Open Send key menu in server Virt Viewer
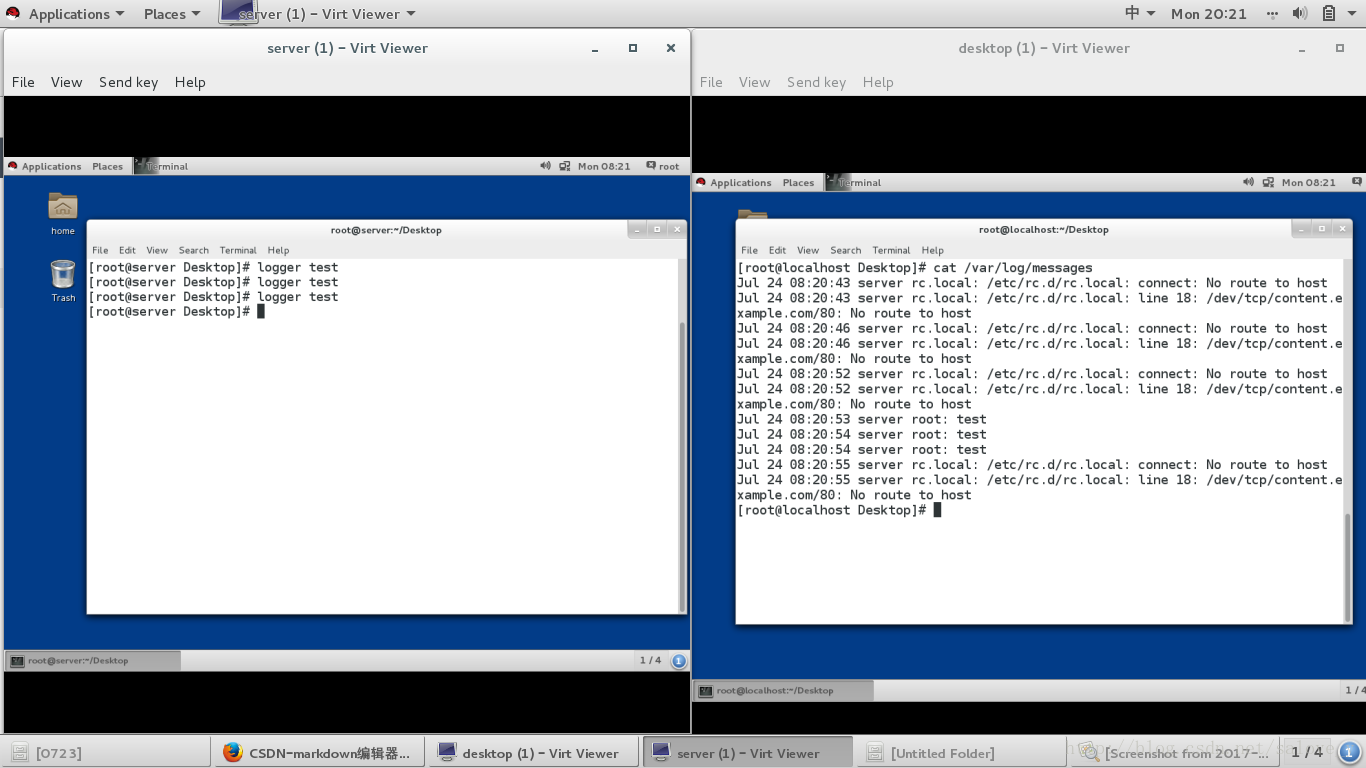 (128, 82)
